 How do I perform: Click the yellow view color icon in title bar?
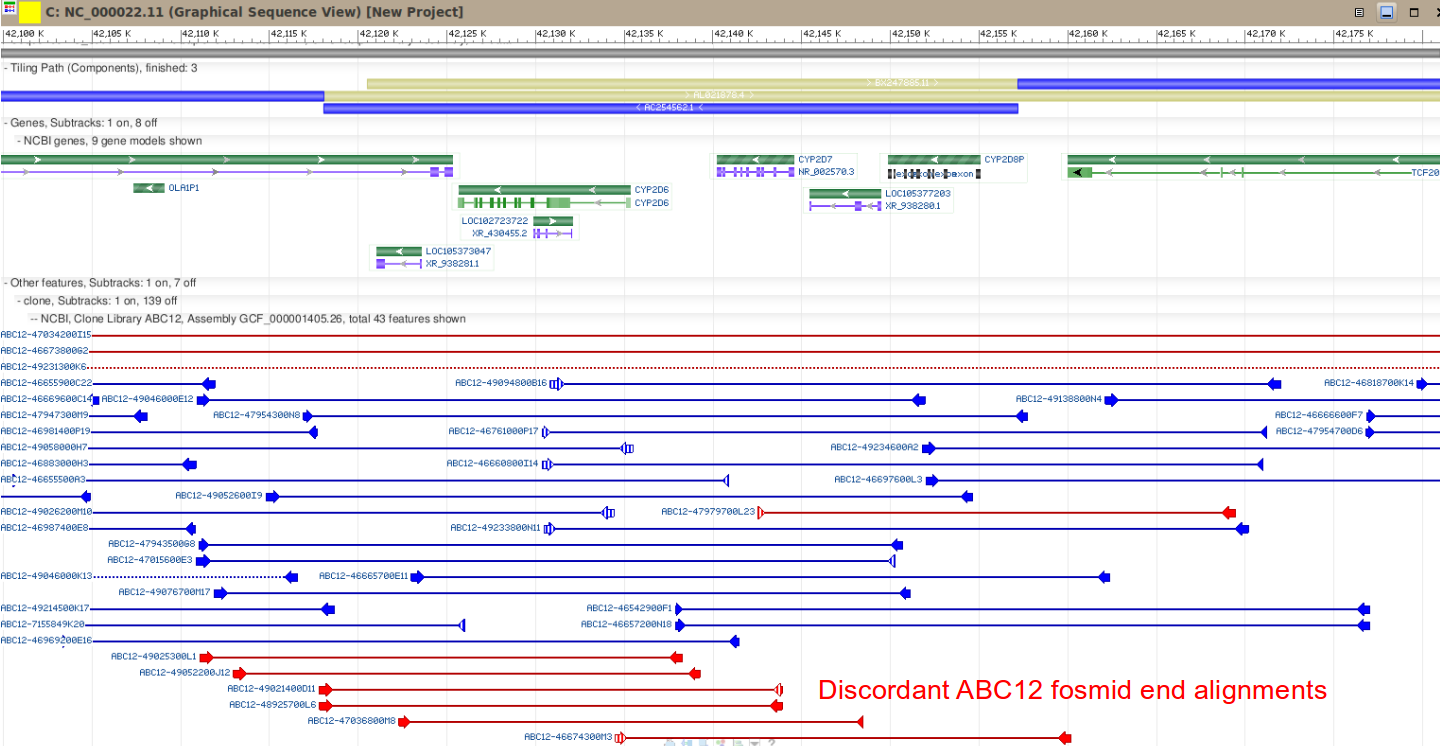30,12
